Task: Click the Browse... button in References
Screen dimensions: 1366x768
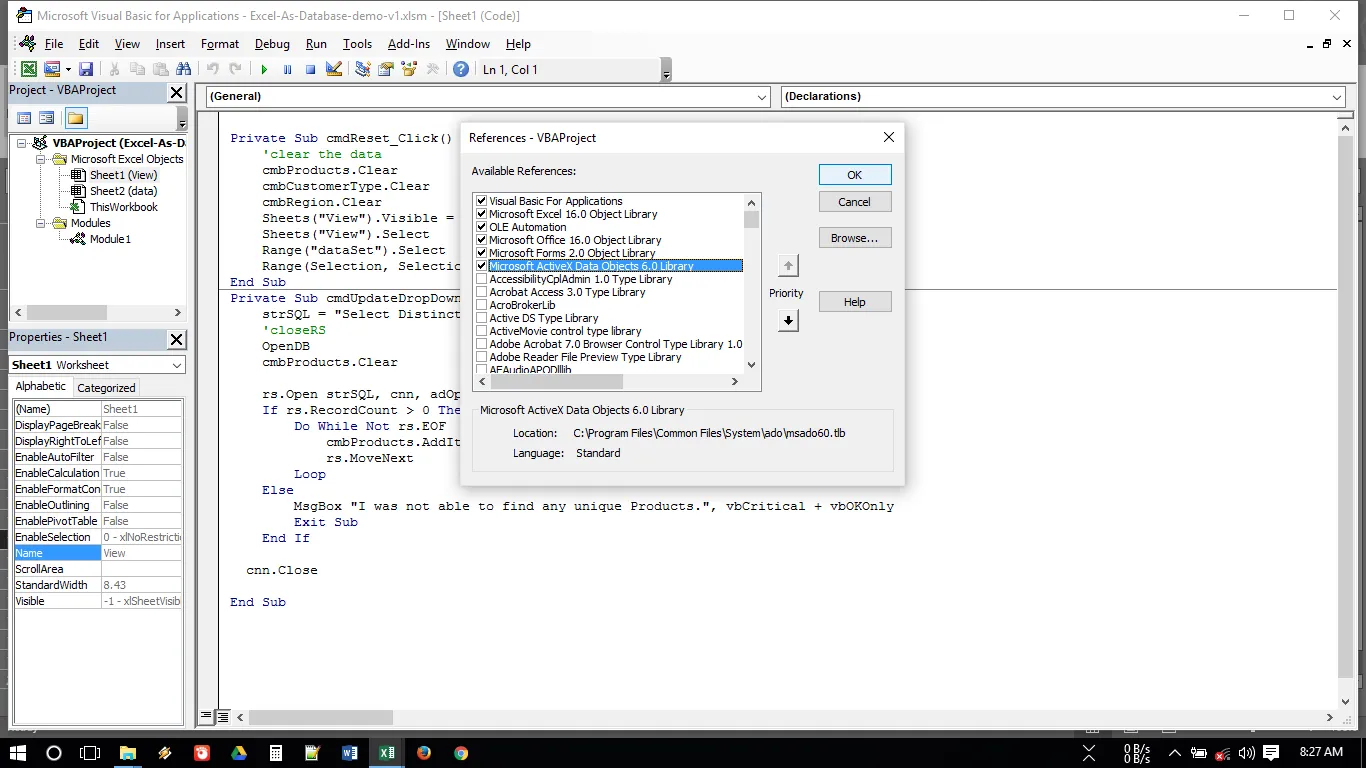Action: [x=854, y=238]
